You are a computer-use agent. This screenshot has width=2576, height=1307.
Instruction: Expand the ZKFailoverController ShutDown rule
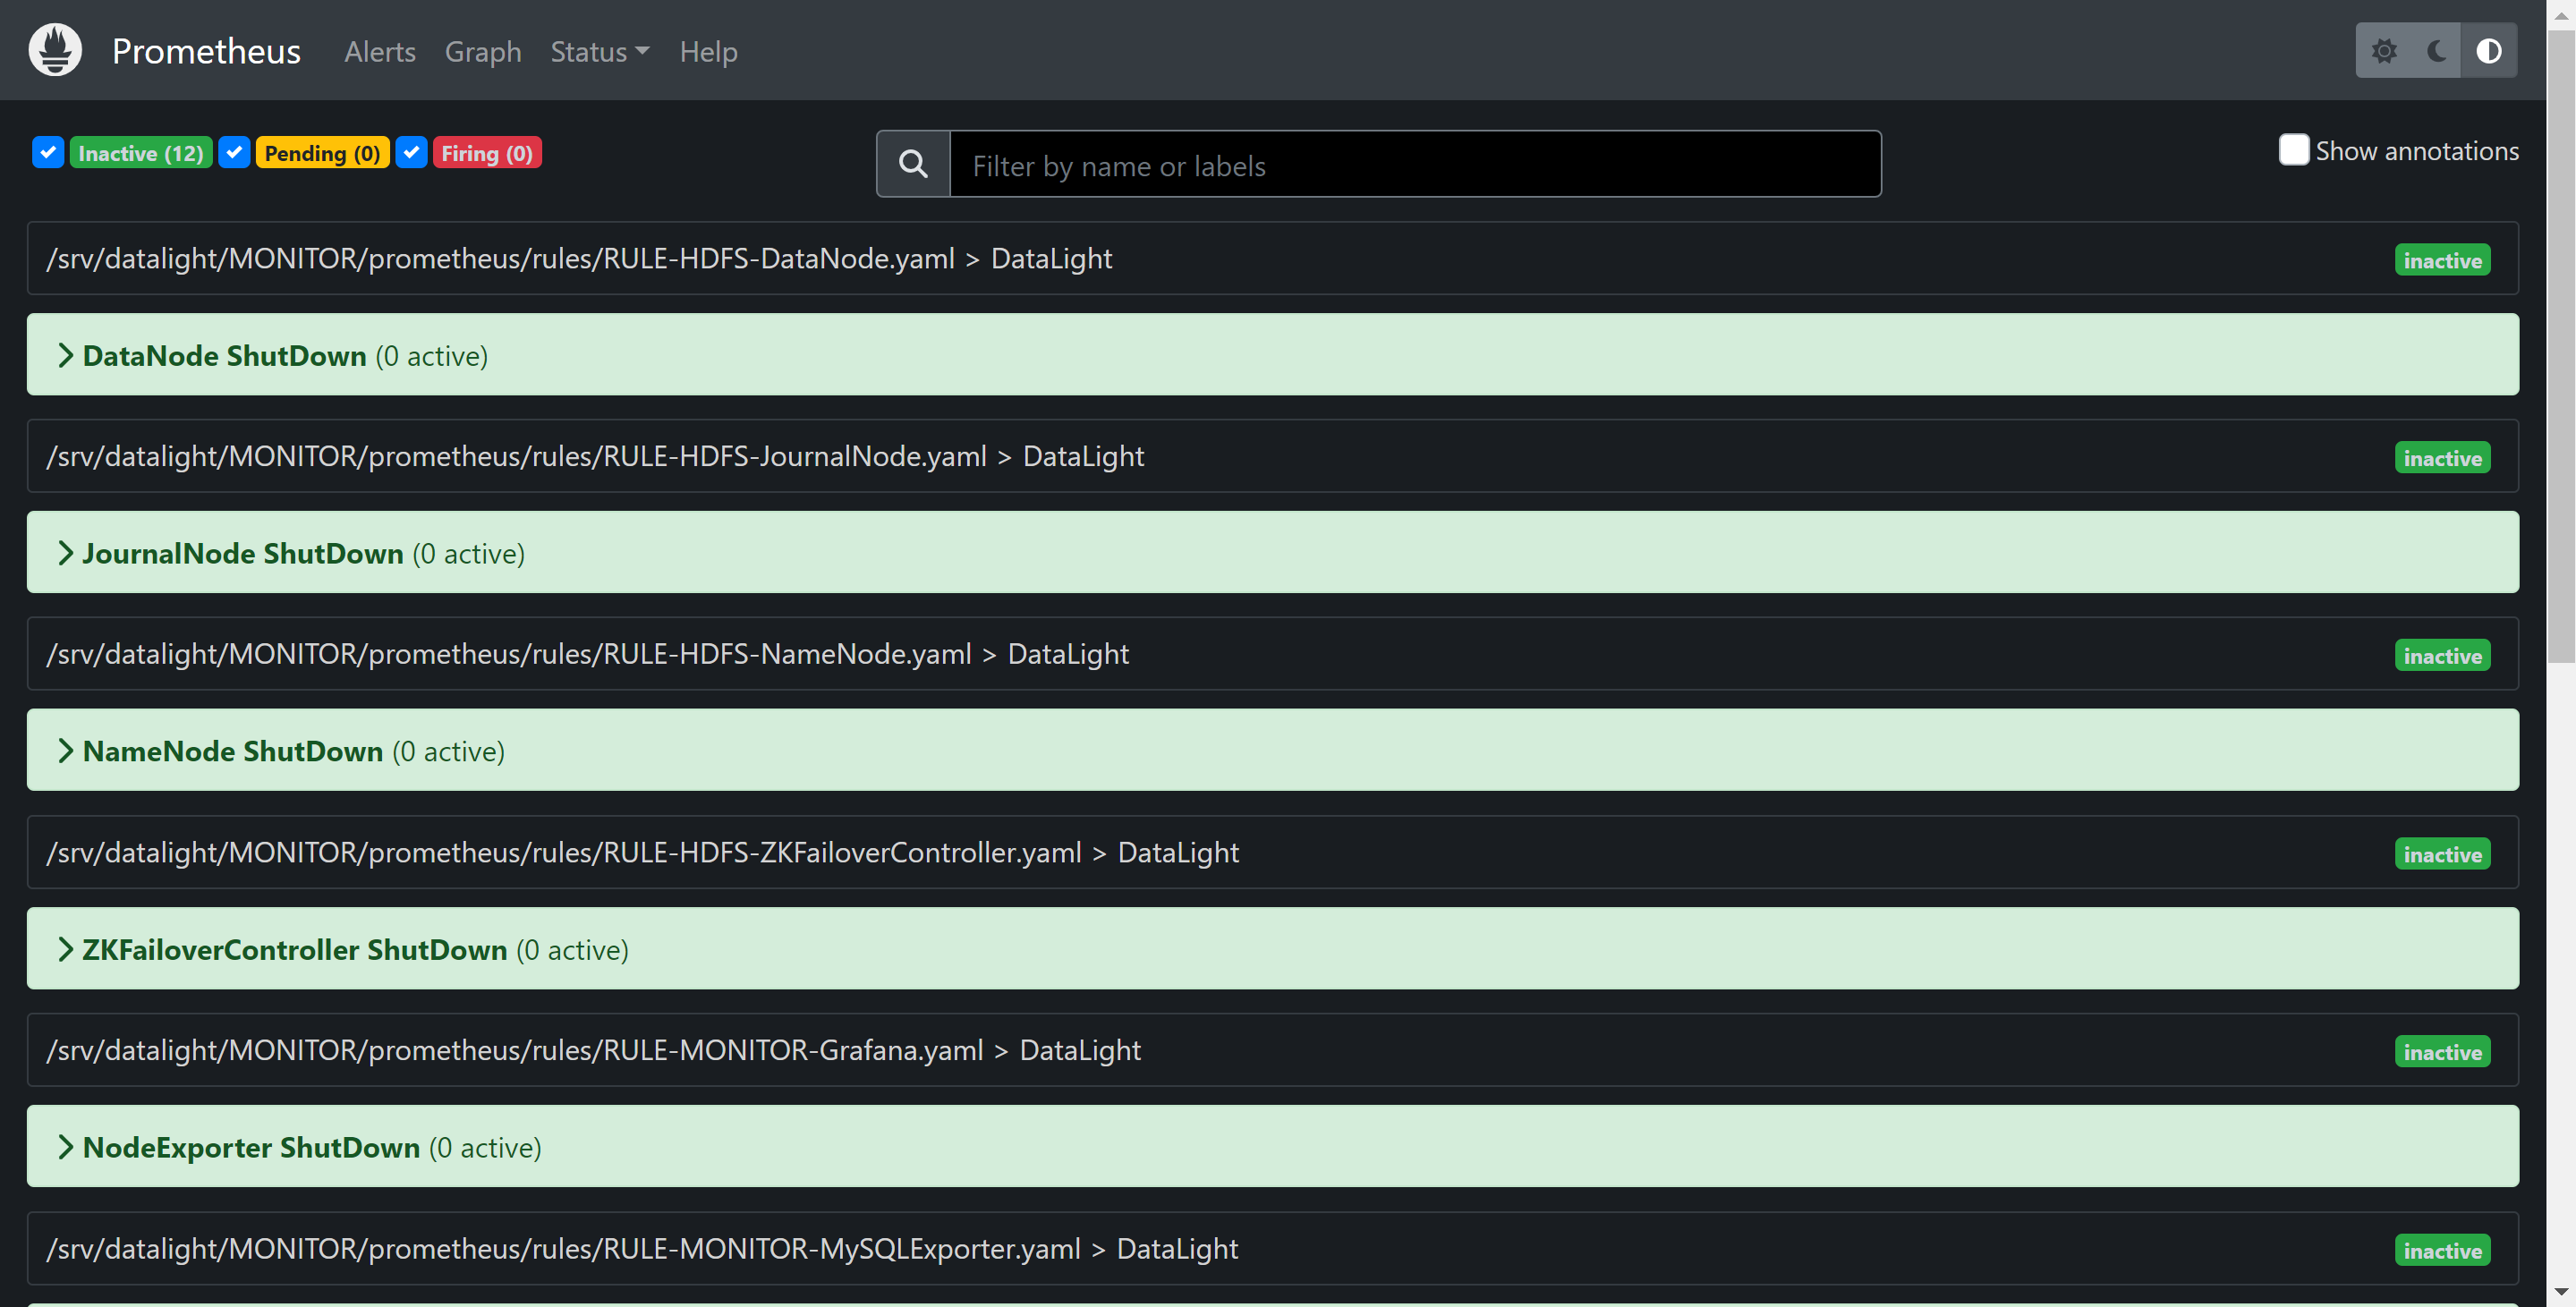65,948
